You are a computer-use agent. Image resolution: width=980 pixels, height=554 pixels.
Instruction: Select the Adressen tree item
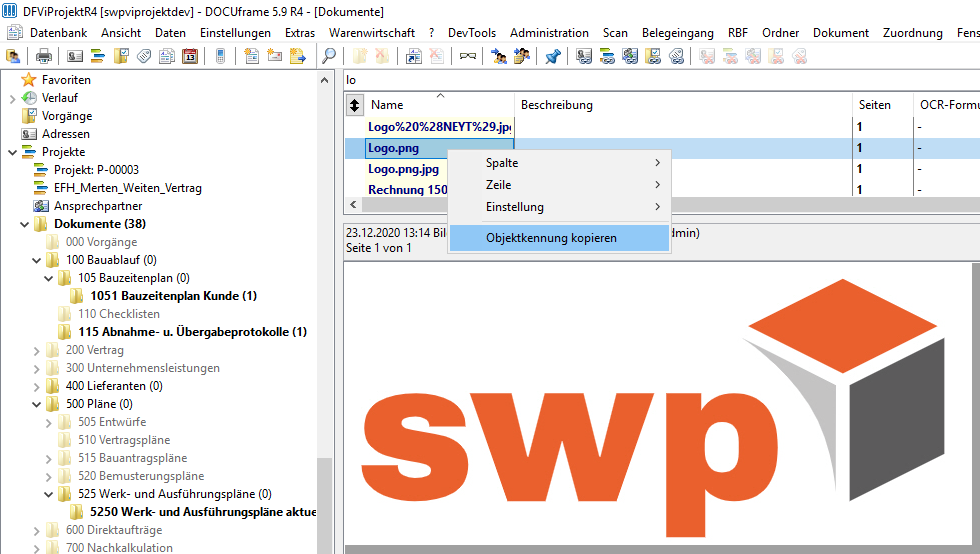click(66, 134)
